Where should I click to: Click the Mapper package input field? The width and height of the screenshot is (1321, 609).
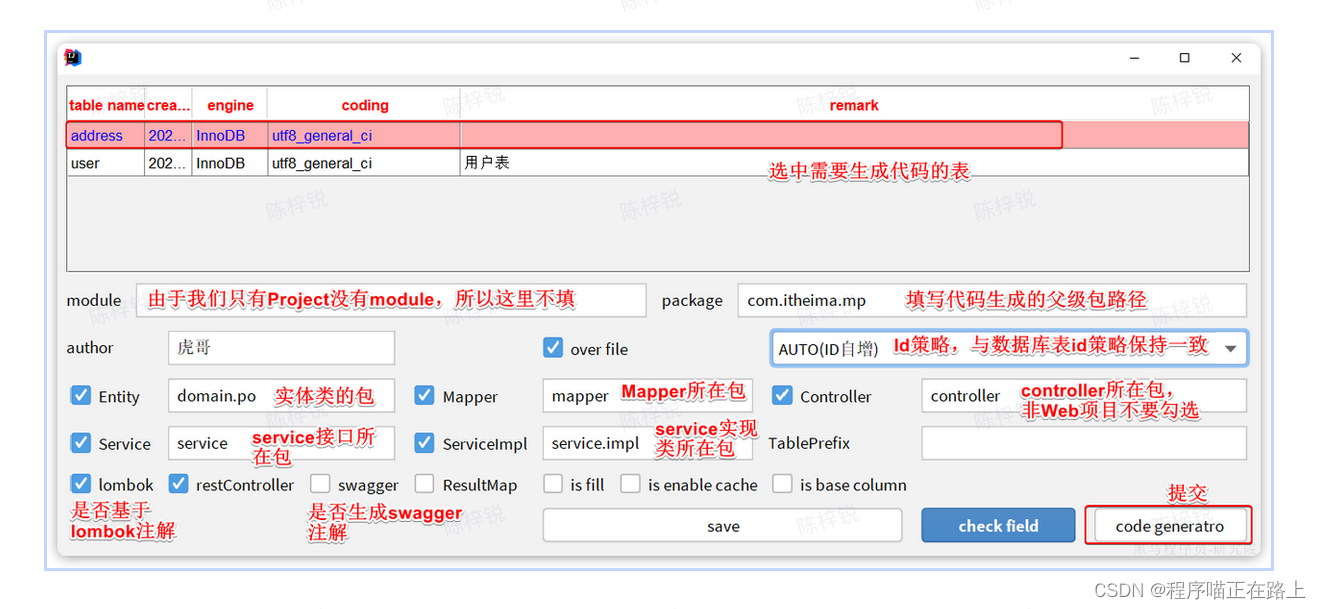coord(647,396)
